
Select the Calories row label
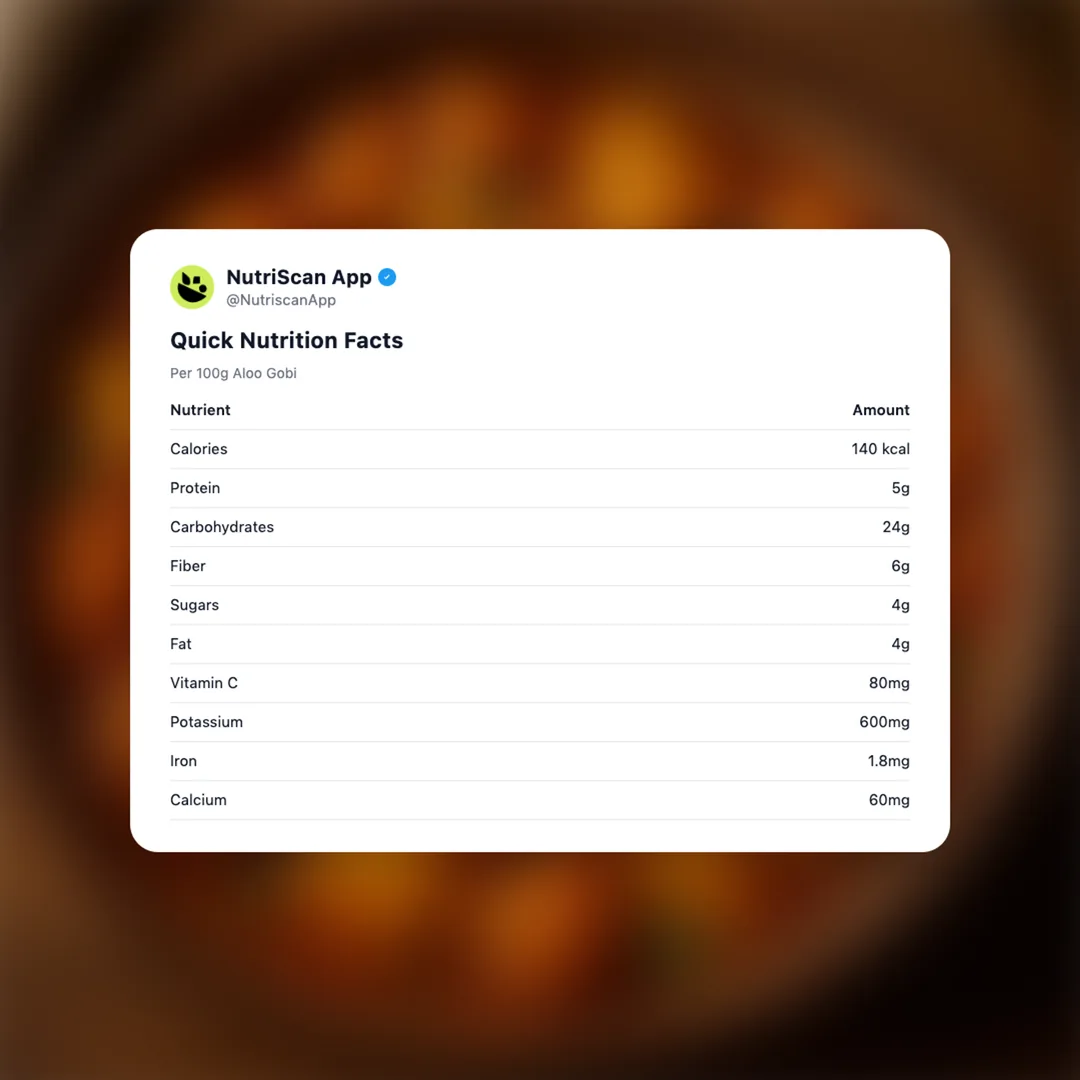coord(198,449)
